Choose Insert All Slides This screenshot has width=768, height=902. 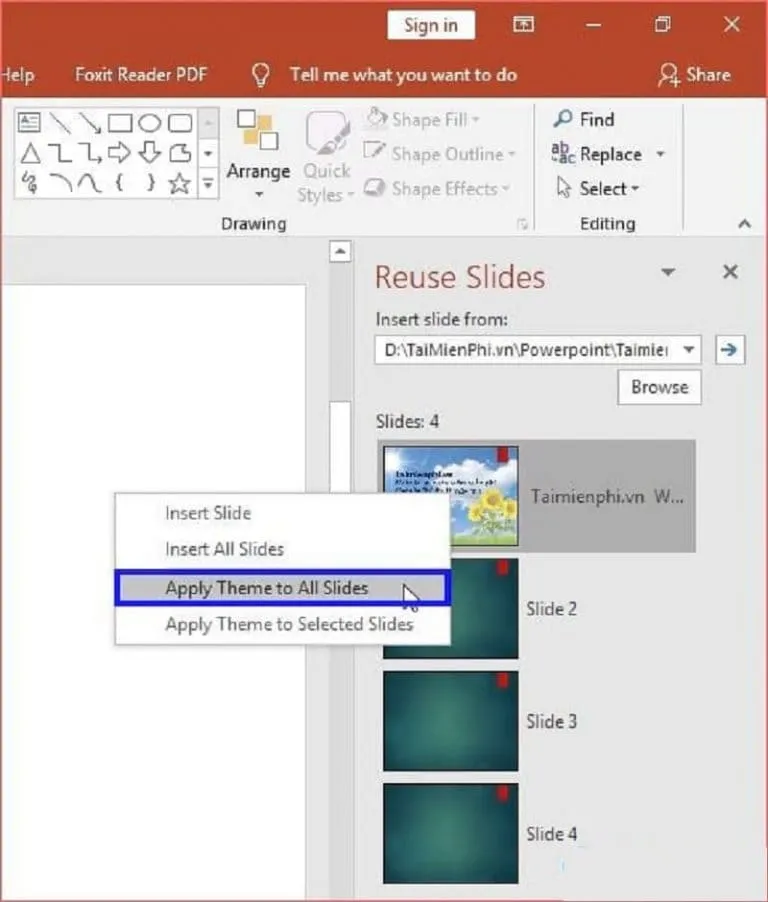(x=282, y=549)
